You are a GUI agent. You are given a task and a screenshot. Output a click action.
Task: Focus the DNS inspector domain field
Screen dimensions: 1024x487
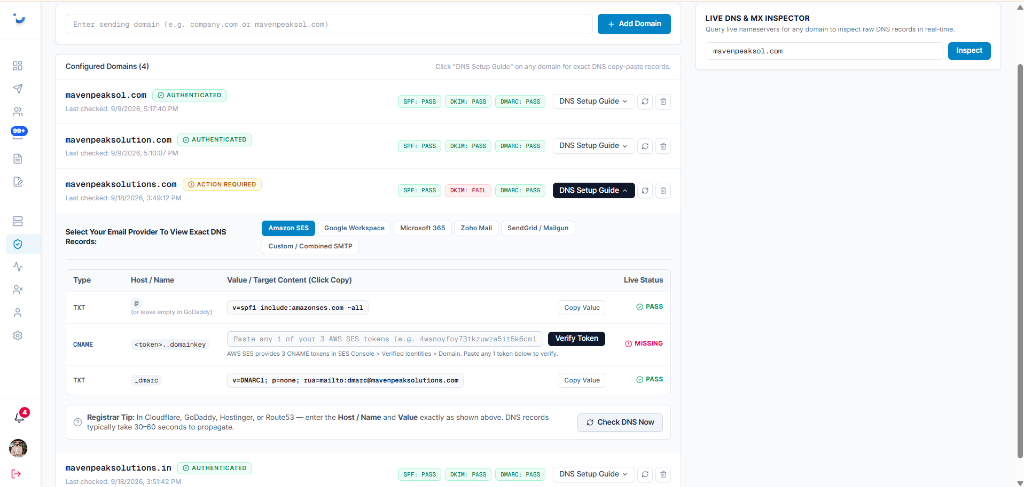click(x=824, y=51)
